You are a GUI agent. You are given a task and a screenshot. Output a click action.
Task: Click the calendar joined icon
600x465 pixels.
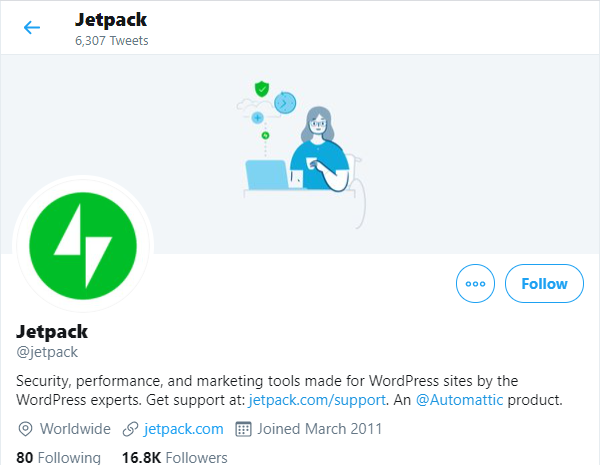(x=242, y=429)
